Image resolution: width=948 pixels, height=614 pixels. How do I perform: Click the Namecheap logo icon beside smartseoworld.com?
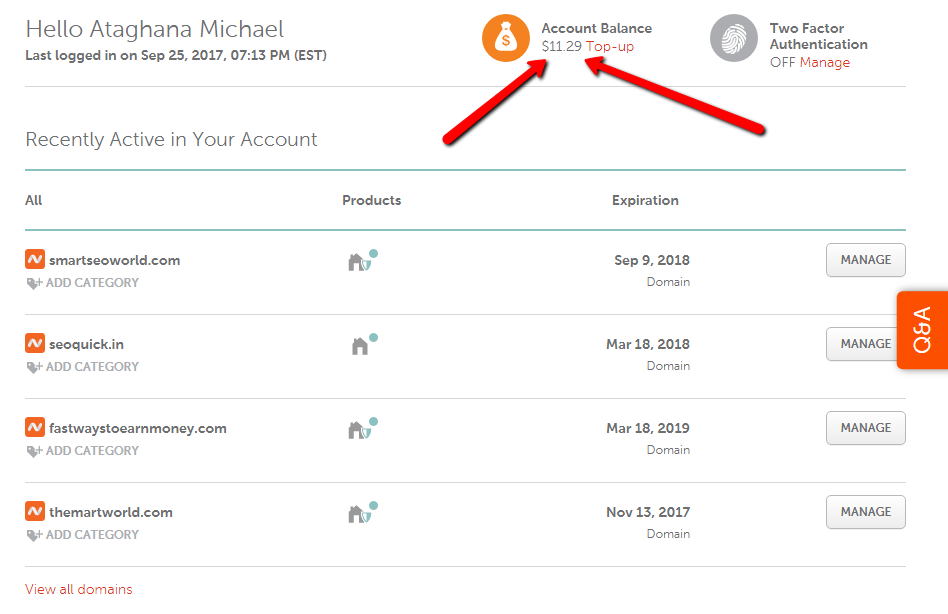click(x=35, y=260)
